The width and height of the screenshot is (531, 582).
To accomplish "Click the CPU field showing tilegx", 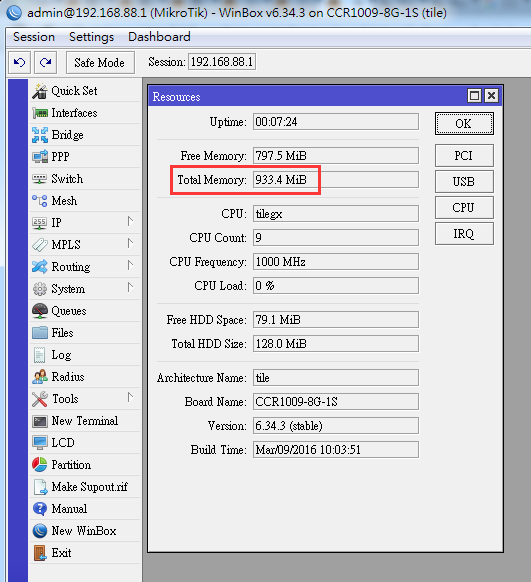I will [336, 214].
